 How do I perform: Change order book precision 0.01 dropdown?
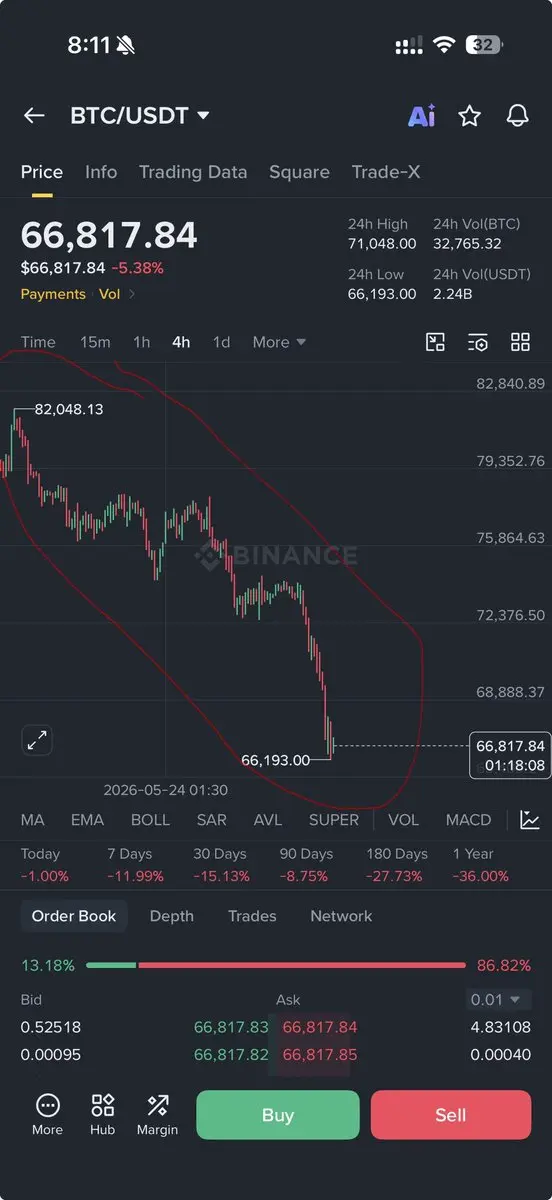[x=499, y=999]
